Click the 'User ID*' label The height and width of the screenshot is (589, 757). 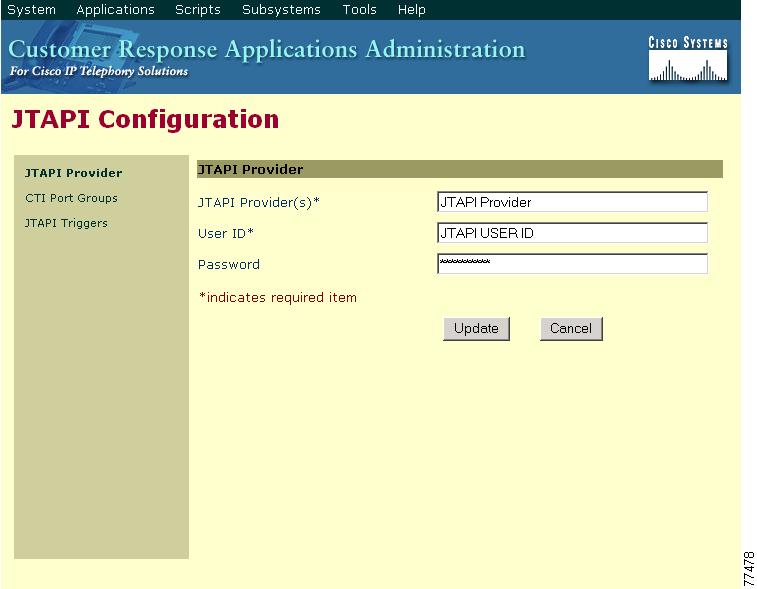point(226,233)
